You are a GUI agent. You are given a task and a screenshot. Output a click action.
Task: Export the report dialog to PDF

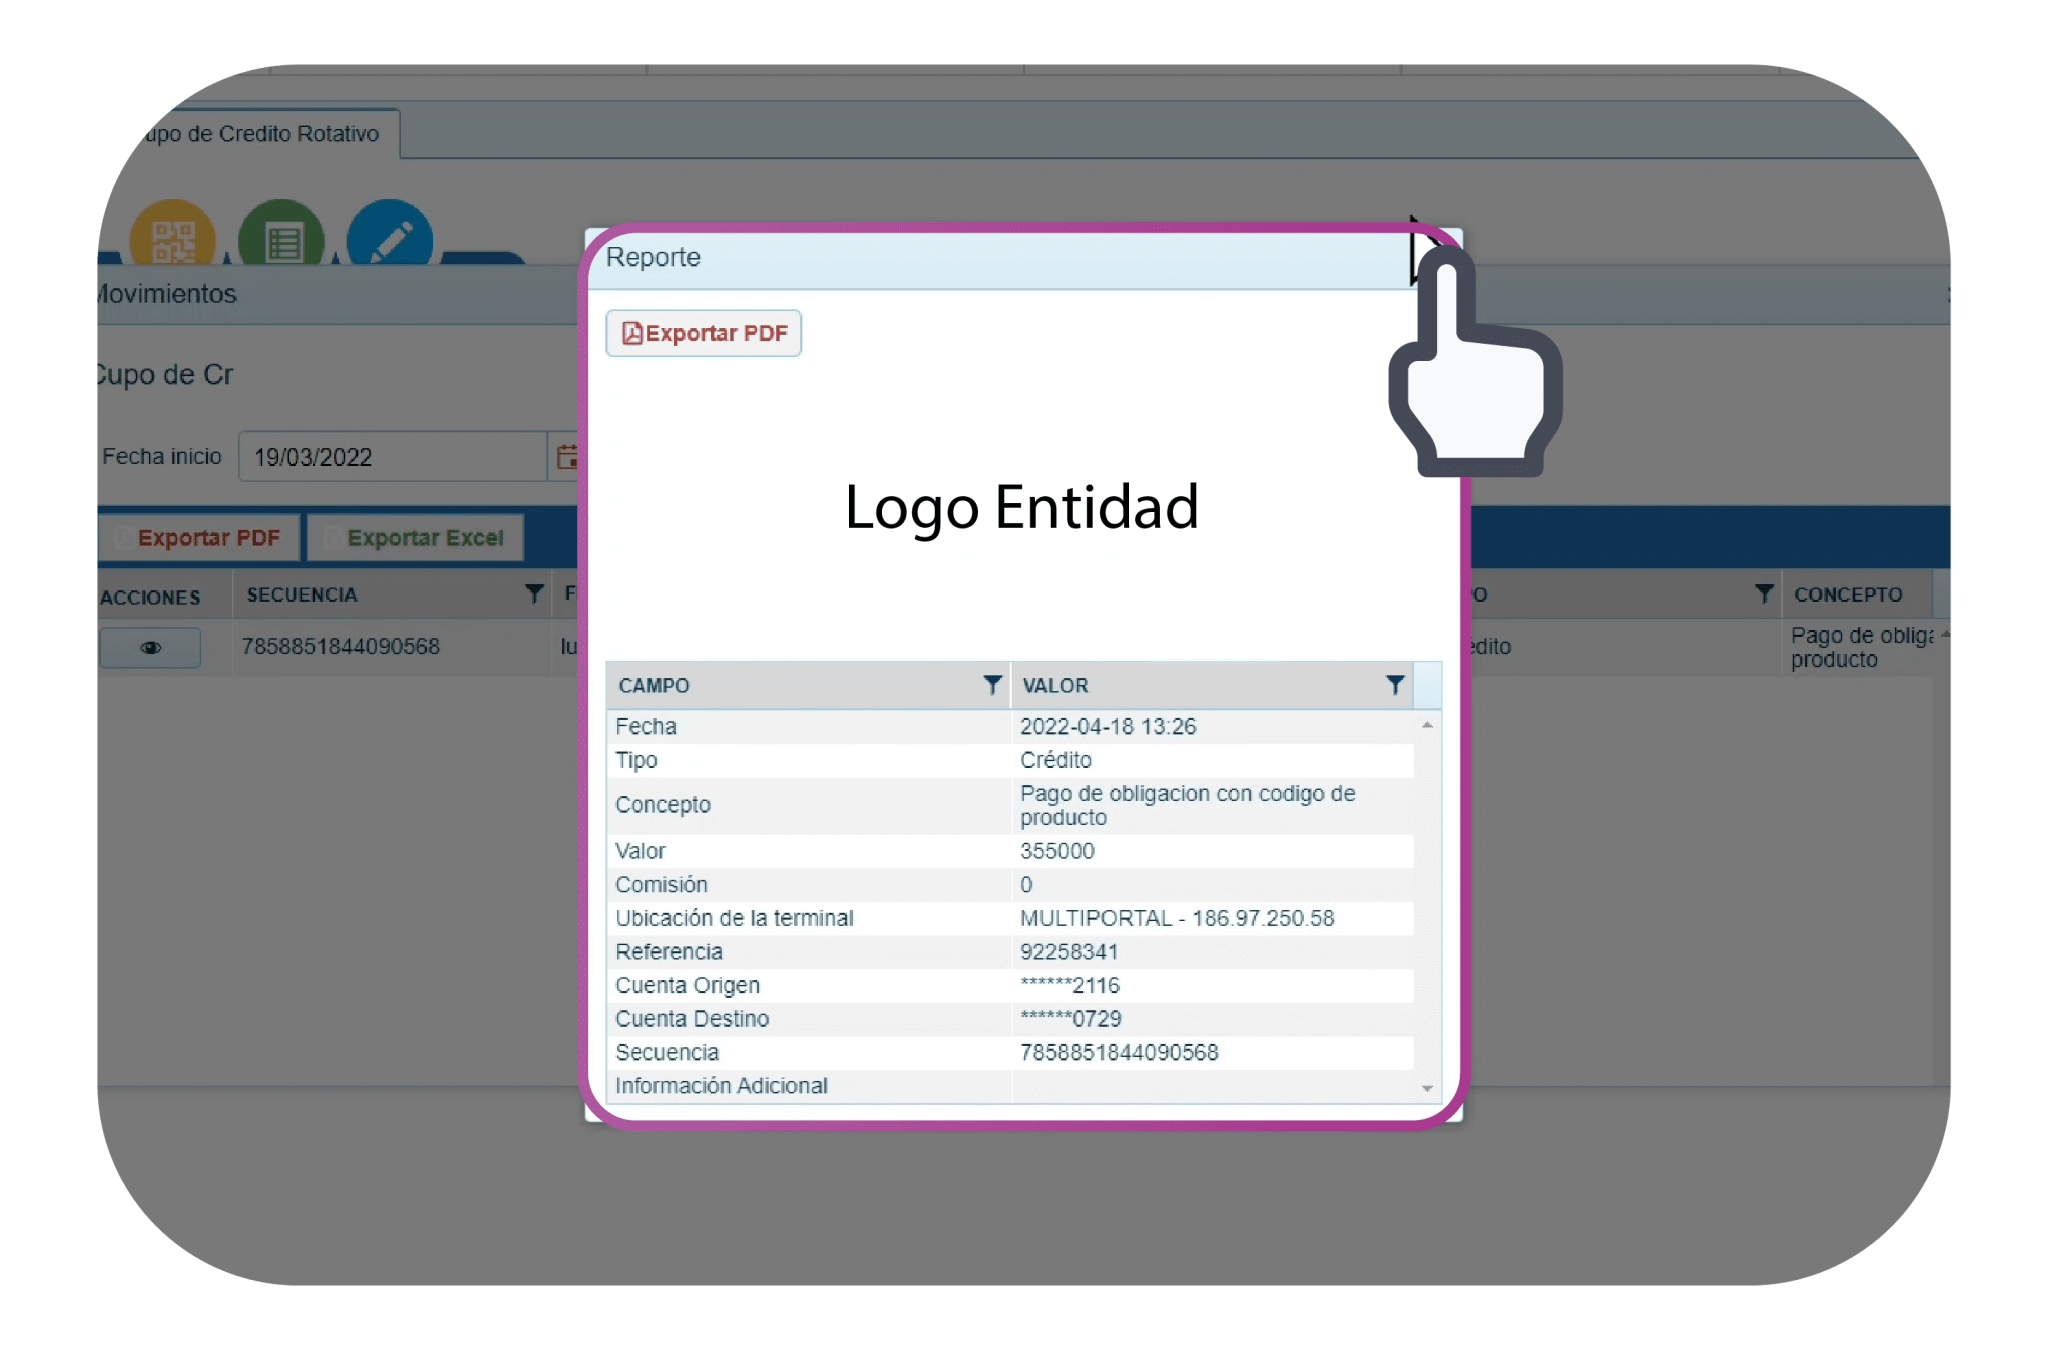[704, 333]
